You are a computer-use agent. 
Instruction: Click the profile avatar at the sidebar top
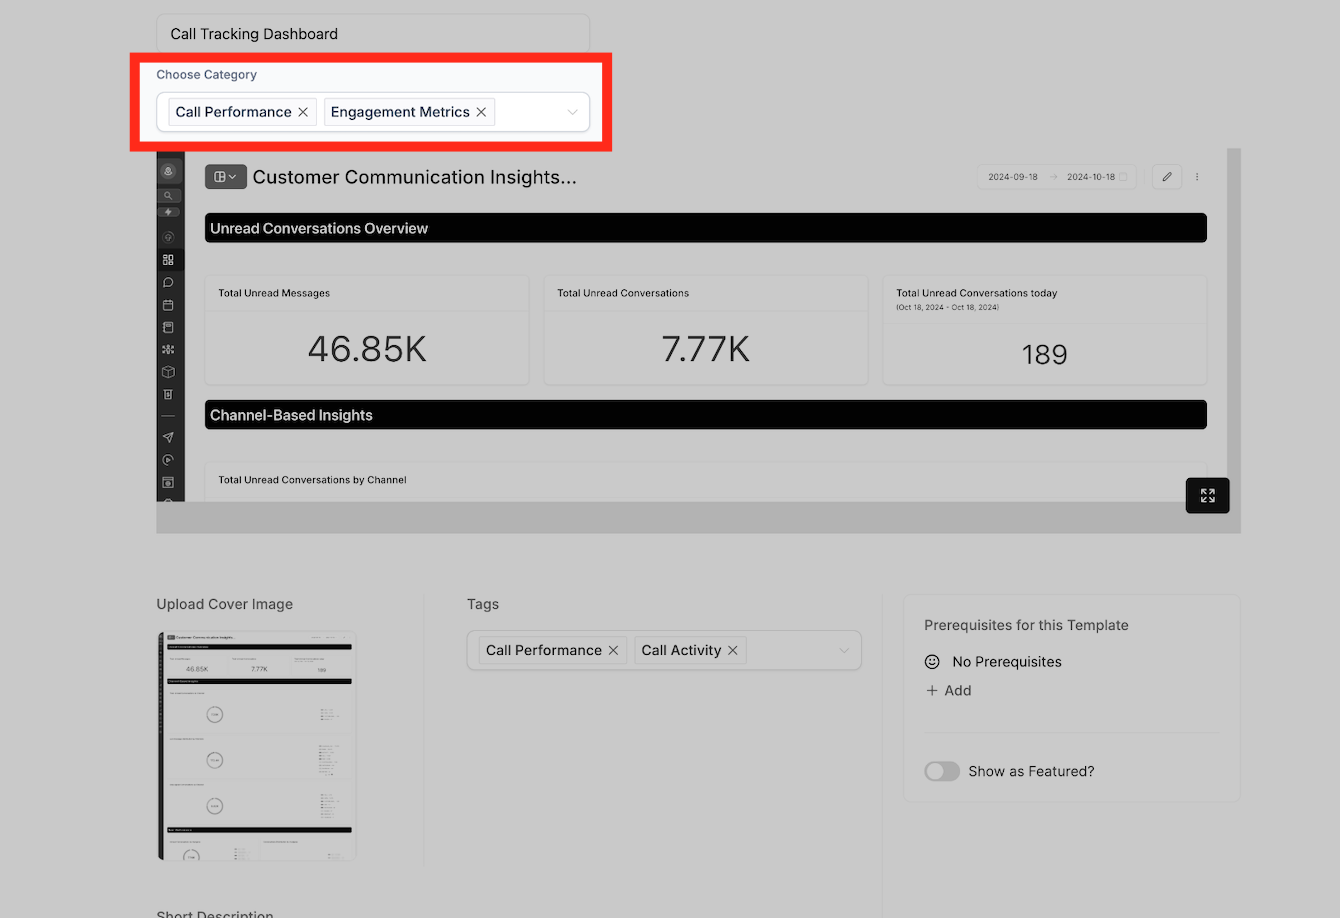coord(168,171)
